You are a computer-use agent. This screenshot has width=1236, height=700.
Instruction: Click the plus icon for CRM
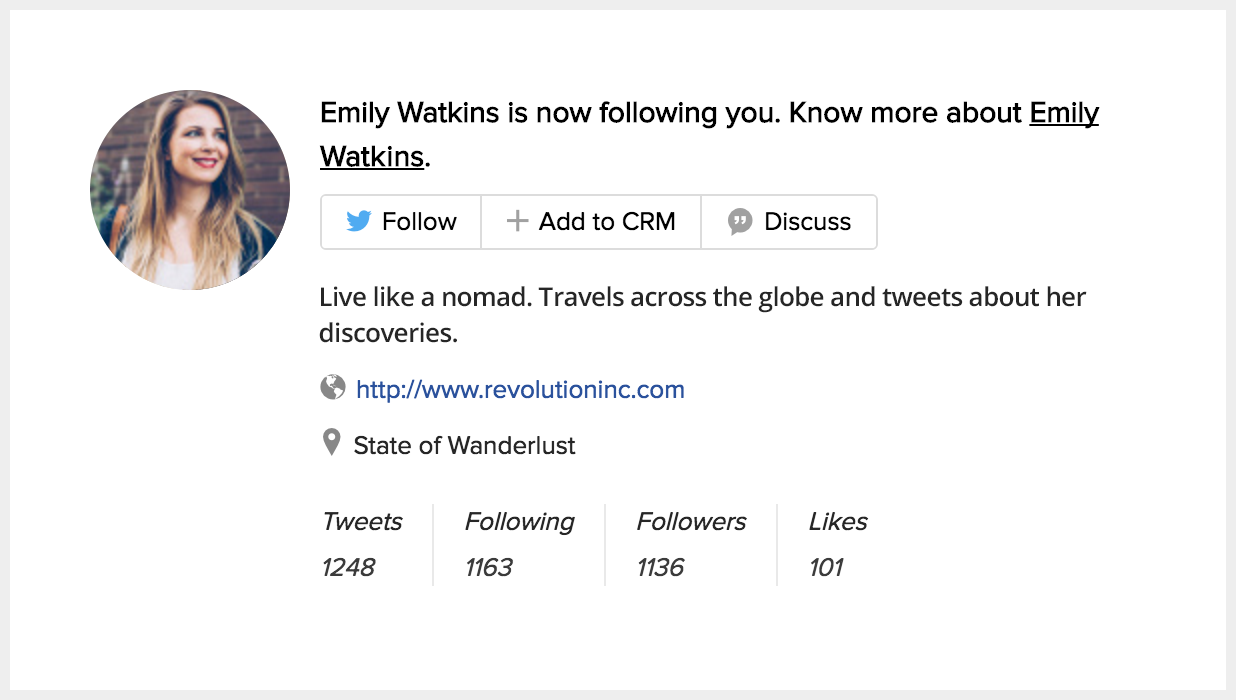point(517,222)
